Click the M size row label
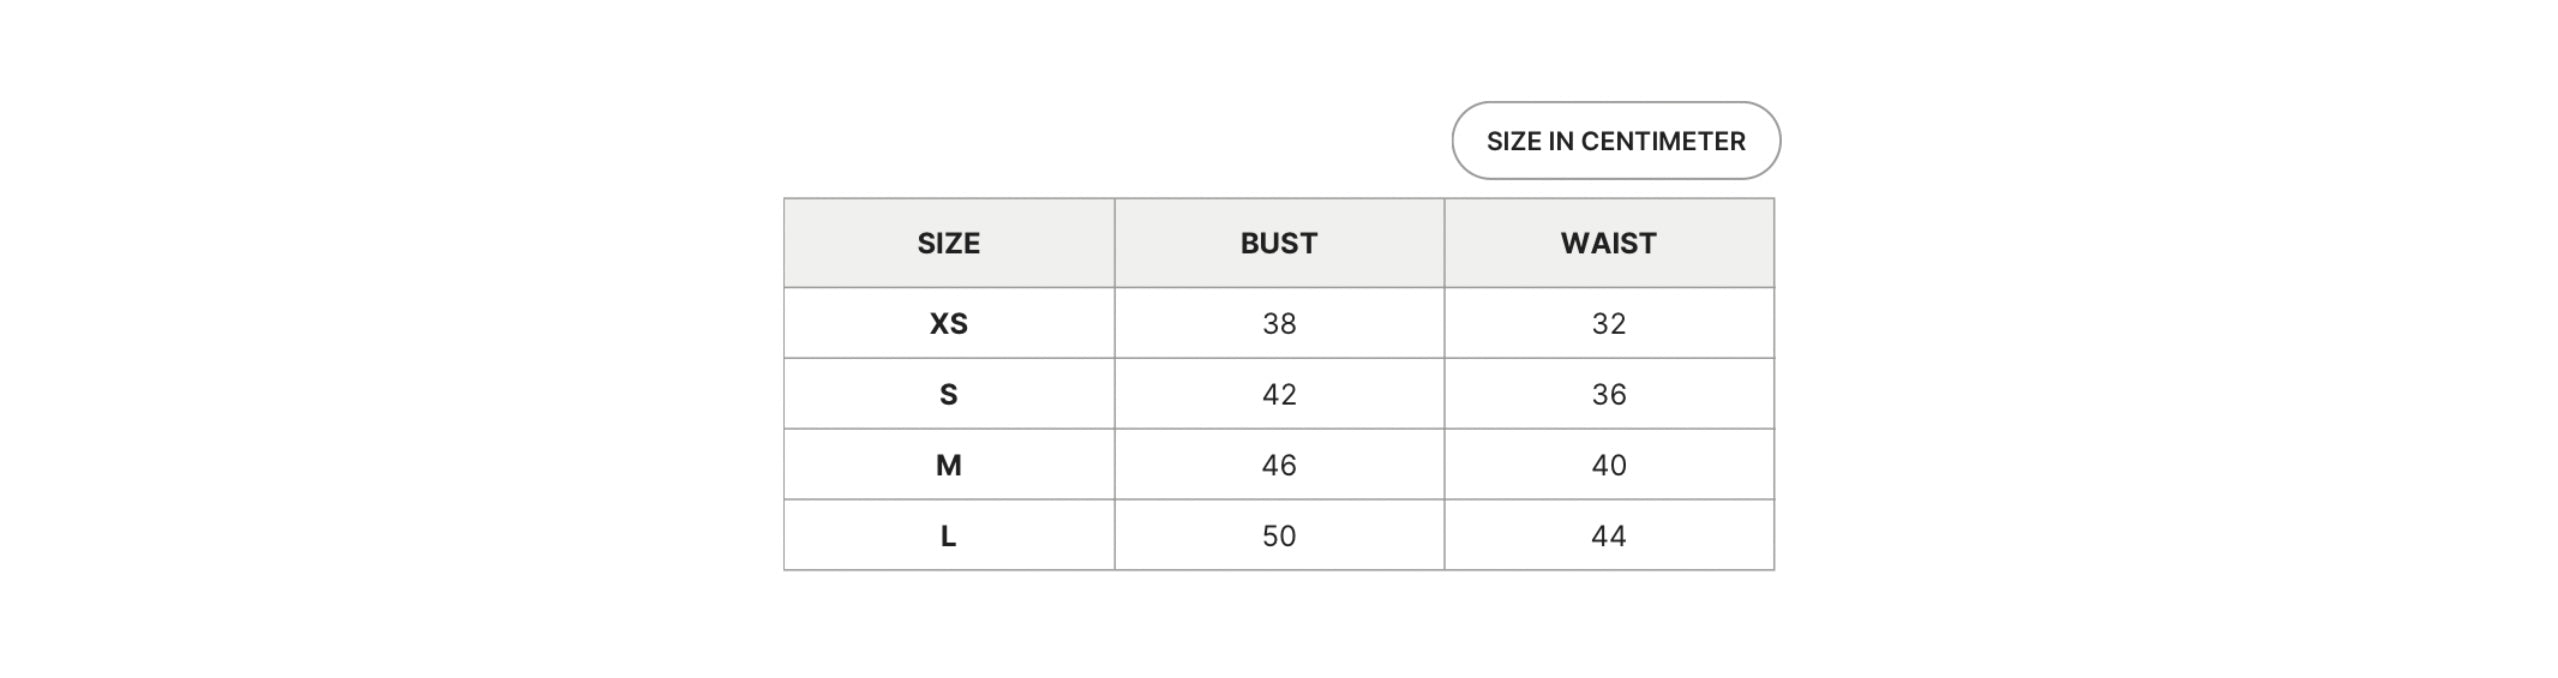The image size is (2558, 678). pos(949,465)
